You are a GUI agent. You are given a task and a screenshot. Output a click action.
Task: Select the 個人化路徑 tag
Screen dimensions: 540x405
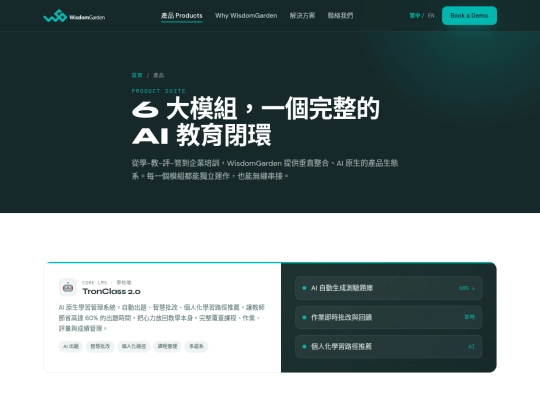(x=134, y=346)
